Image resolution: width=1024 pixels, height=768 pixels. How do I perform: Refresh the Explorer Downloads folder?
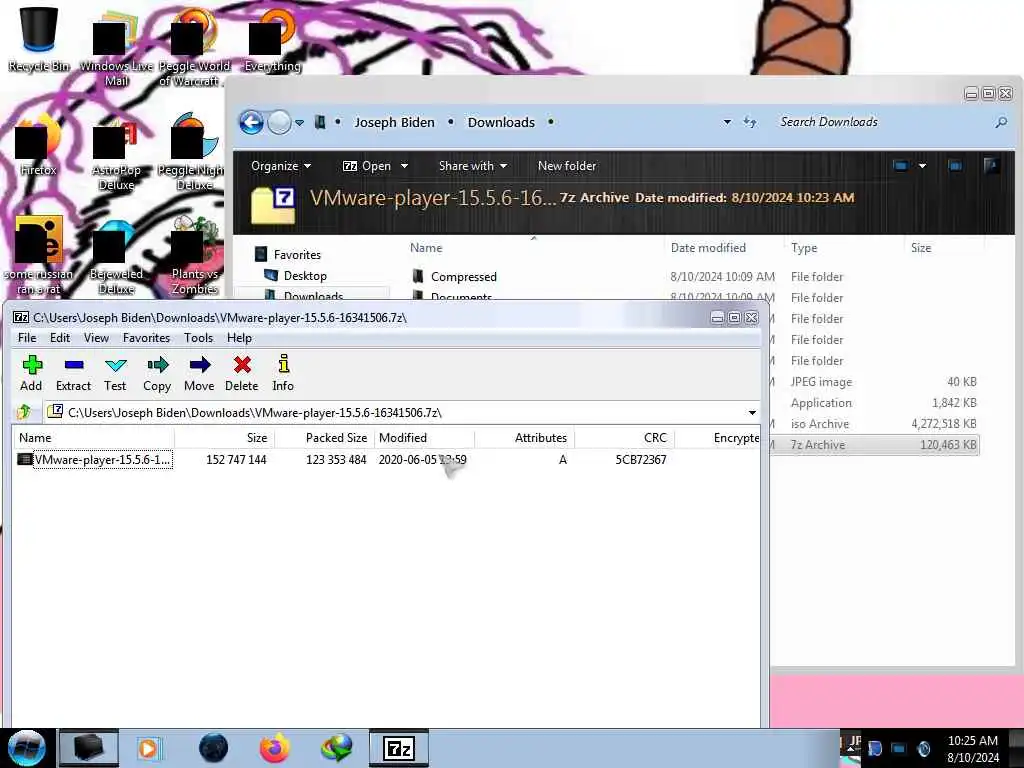[750, 122]
